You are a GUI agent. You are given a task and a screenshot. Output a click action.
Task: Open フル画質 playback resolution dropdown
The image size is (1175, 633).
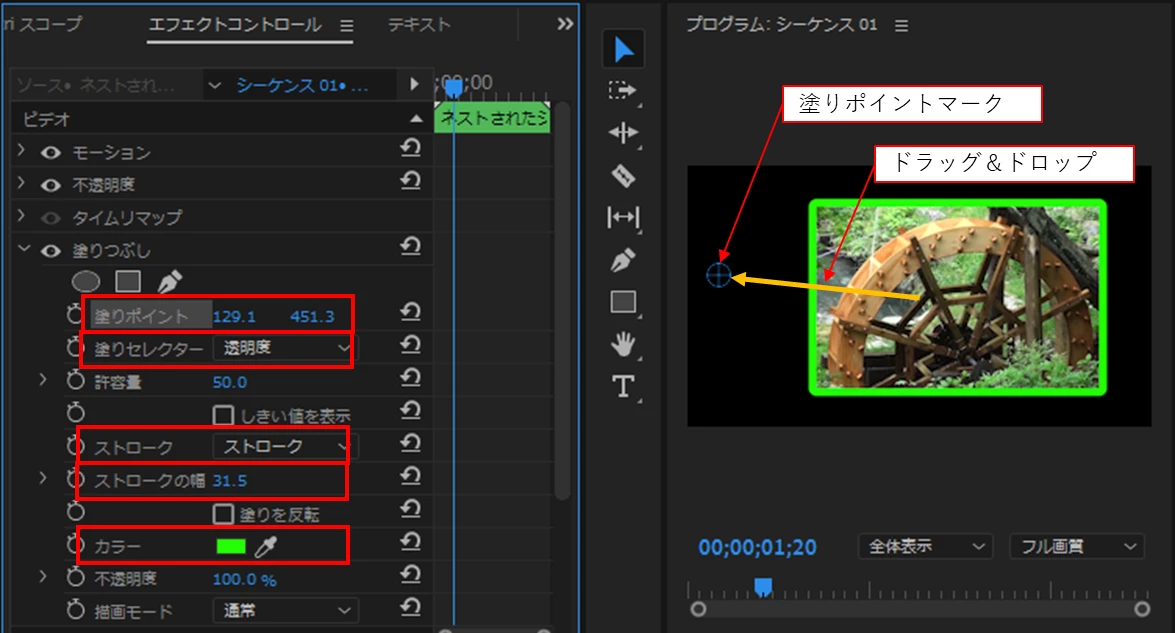tap(1077, 547)
